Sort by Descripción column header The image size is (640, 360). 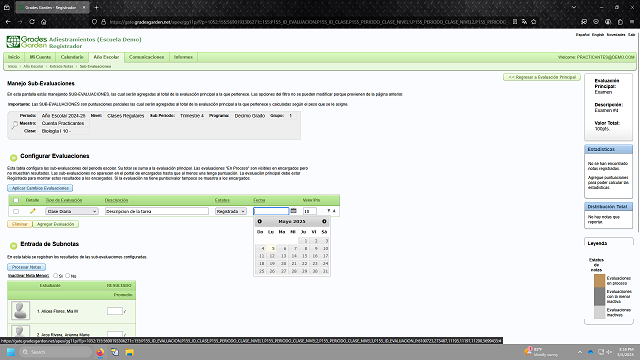point(116,200)
